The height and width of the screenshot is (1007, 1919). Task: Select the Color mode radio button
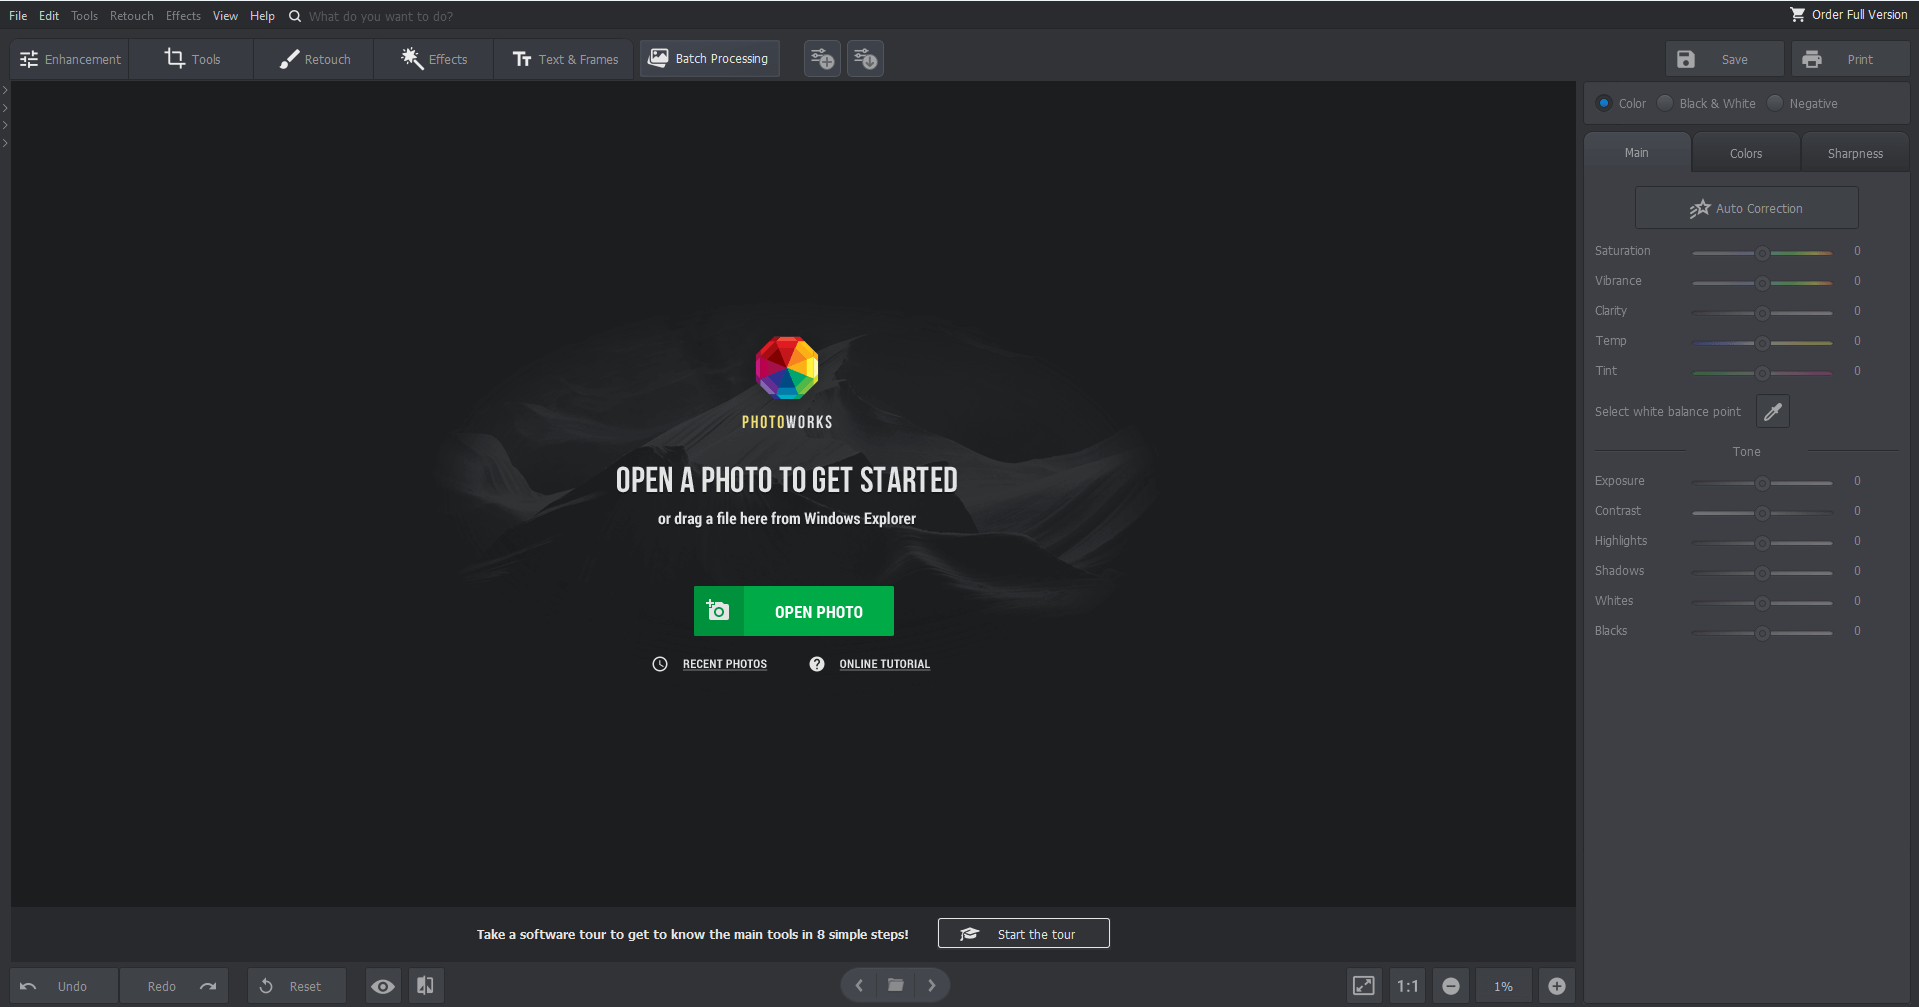[1621, 103]
